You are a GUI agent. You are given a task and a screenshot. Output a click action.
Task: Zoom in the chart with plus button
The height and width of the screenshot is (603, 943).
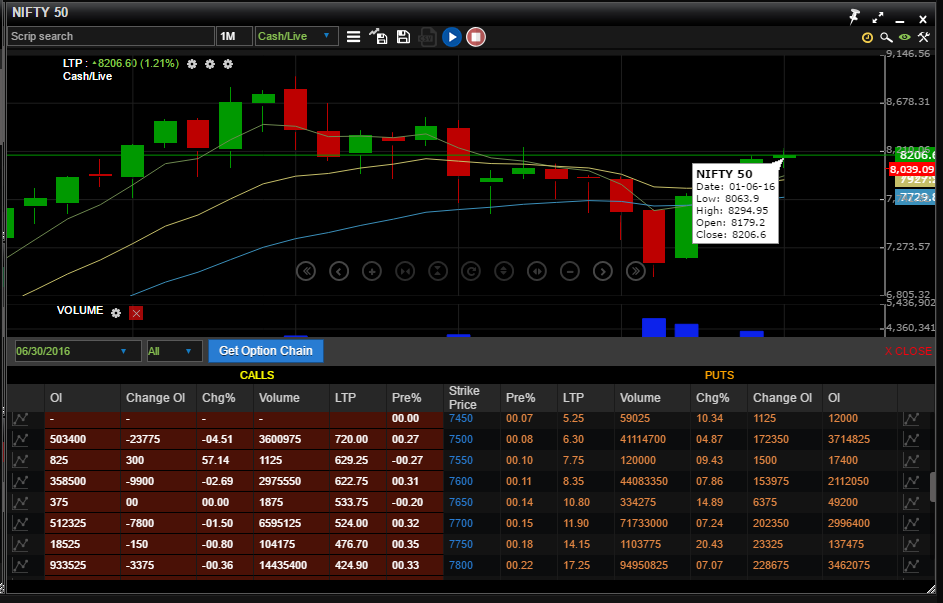[372, 271]
